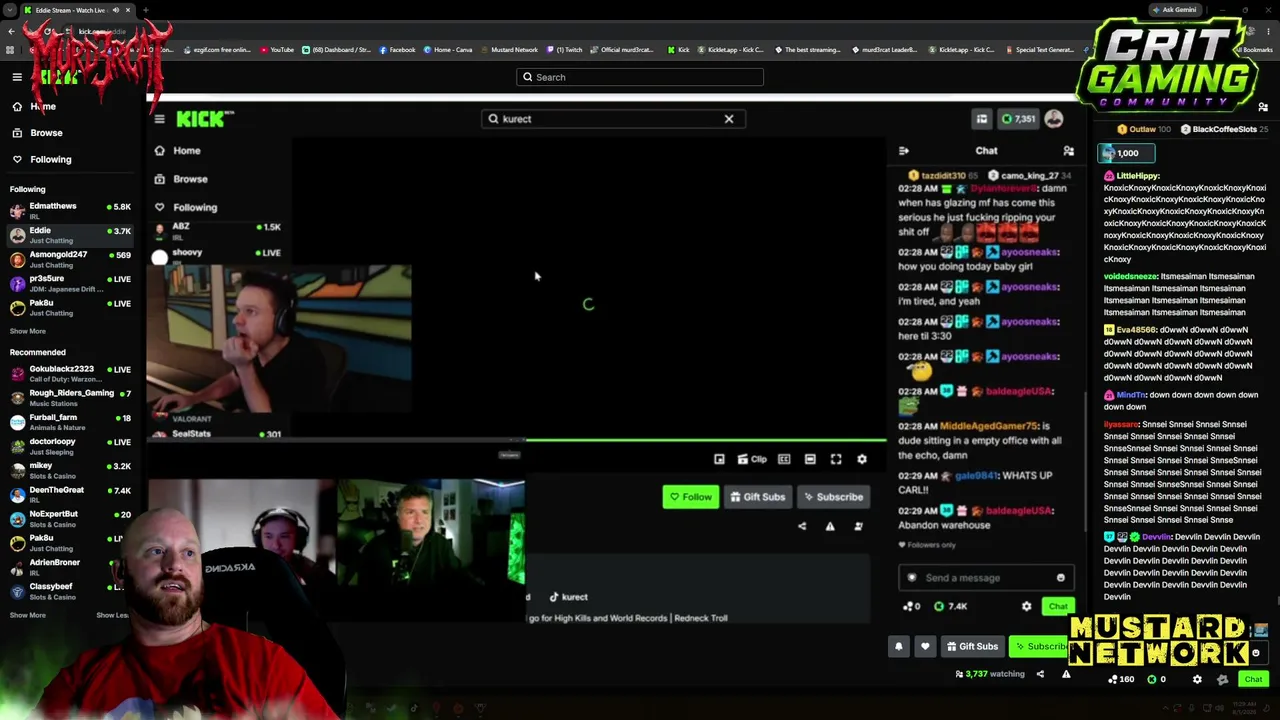Click the 7,351 Kicks balance button
Screen dimensions: 1280x720
pos(1019,119)
